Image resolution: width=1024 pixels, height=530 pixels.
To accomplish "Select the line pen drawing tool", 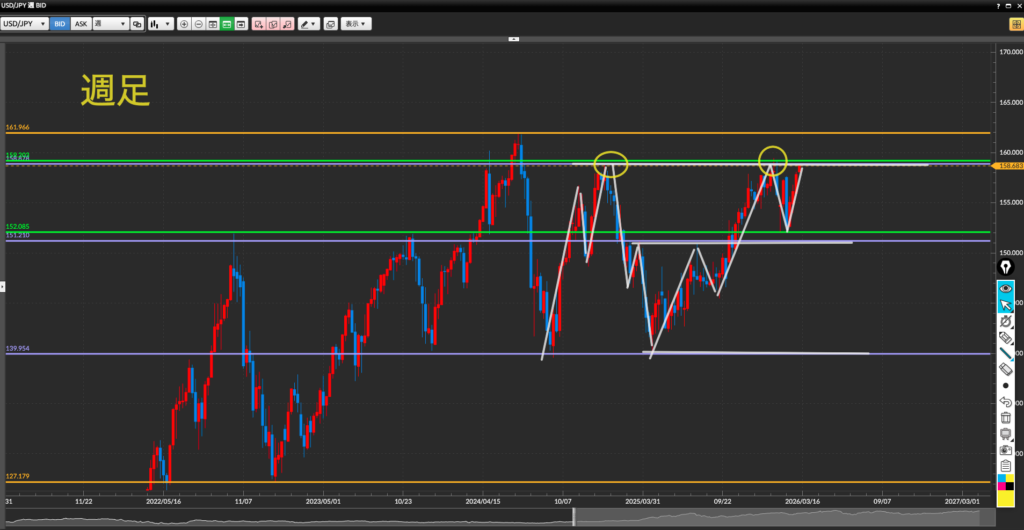I will [x=1006, y=354].
